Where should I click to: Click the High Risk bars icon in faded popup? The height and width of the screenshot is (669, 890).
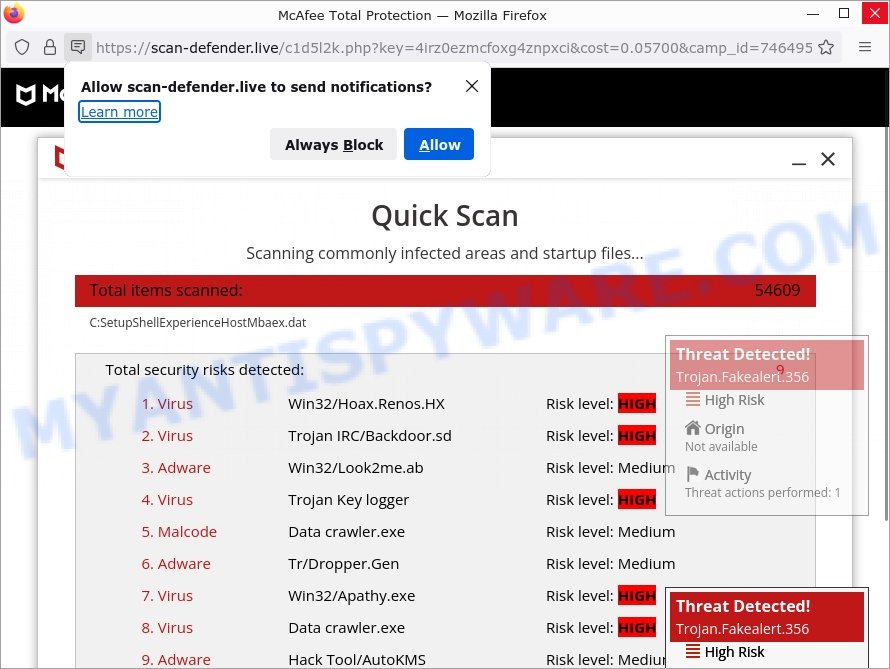coord(692,399)
